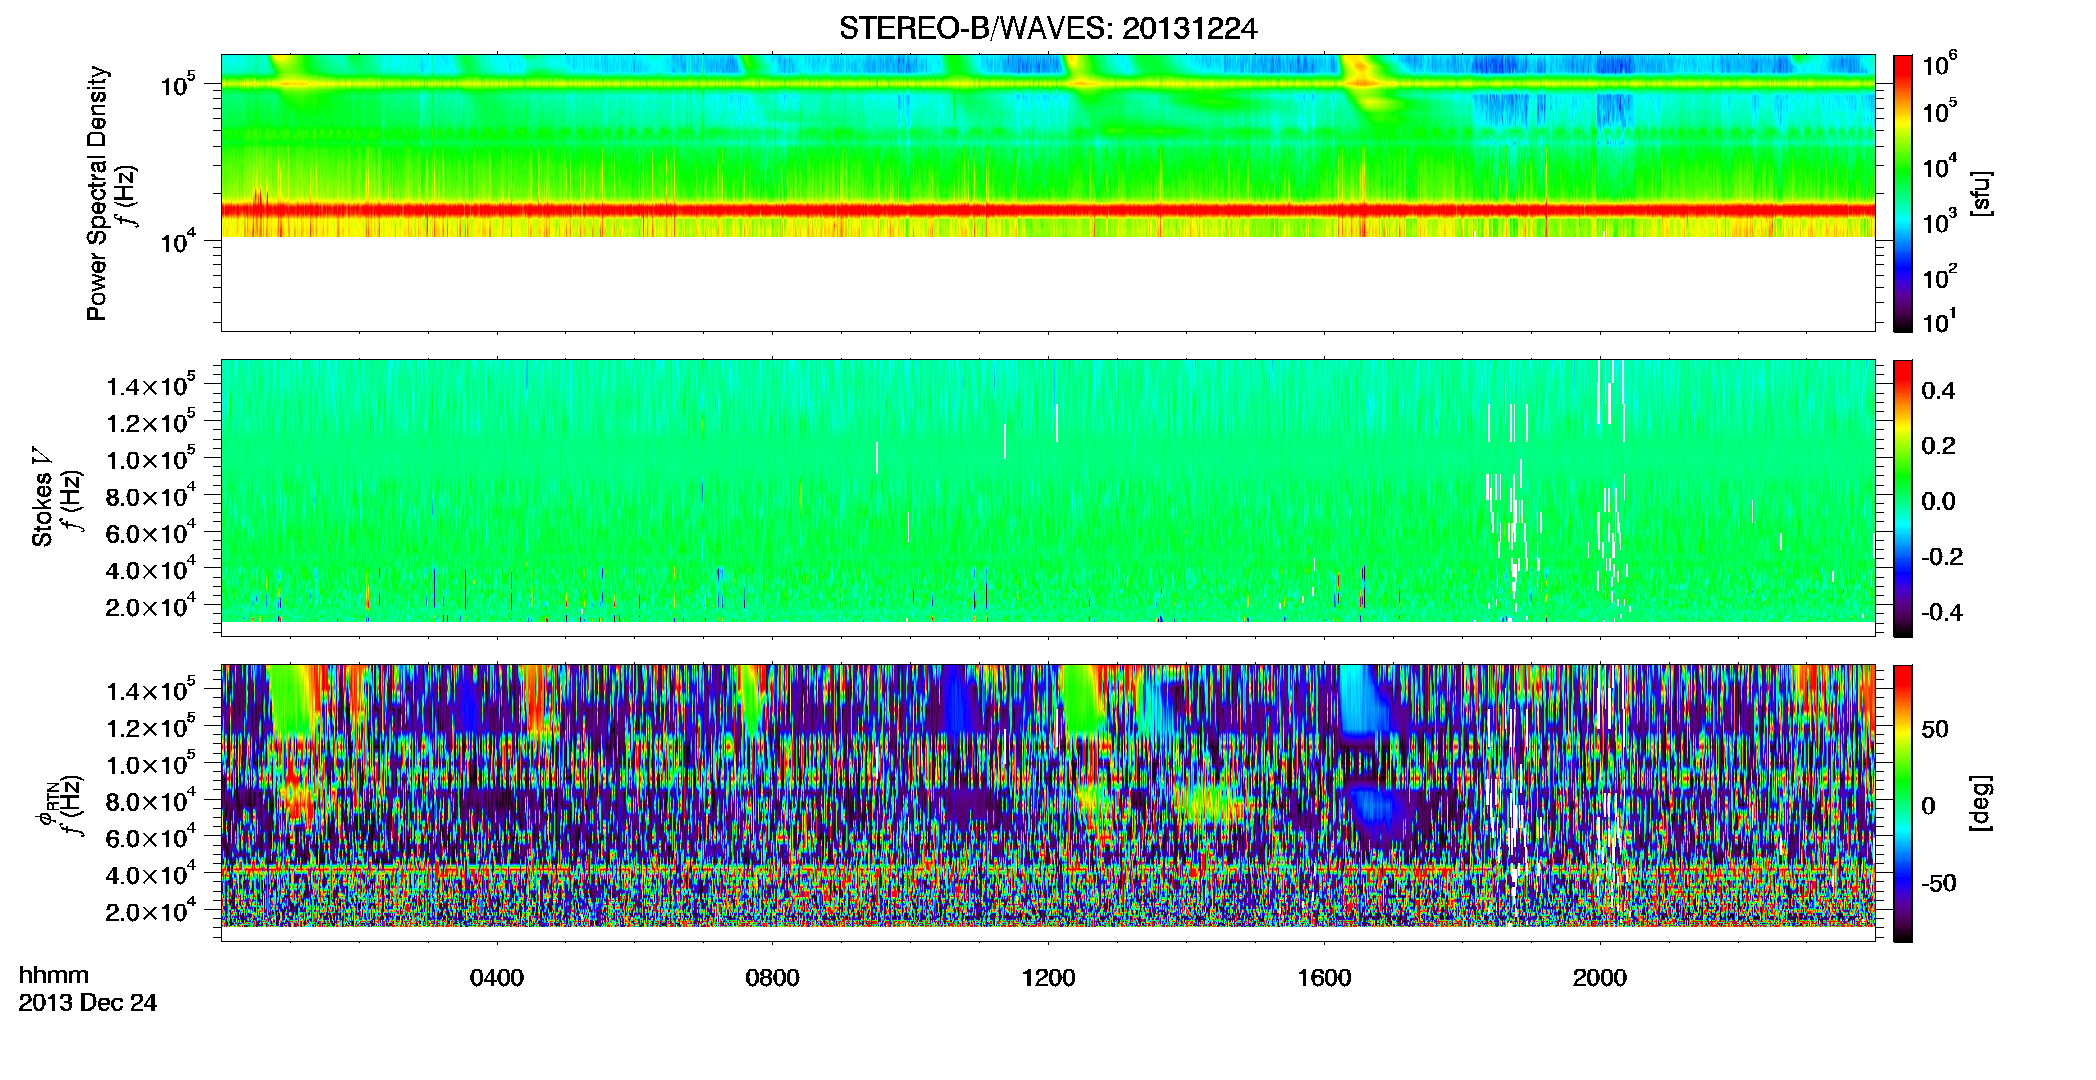The image size is (2096, 1080).
Task: Select the hhmm axis caption
Action: pos(54,975)
